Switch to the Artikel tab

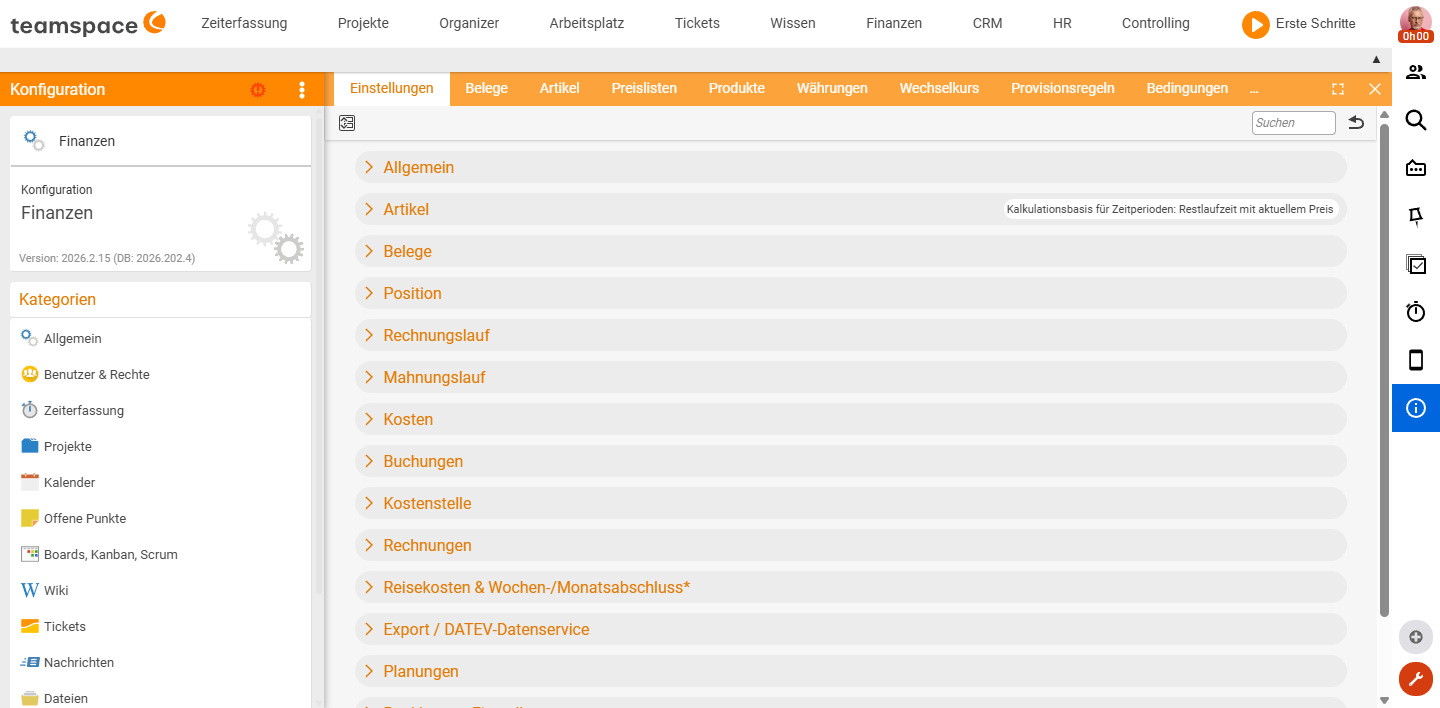click(x=559, y=88)
